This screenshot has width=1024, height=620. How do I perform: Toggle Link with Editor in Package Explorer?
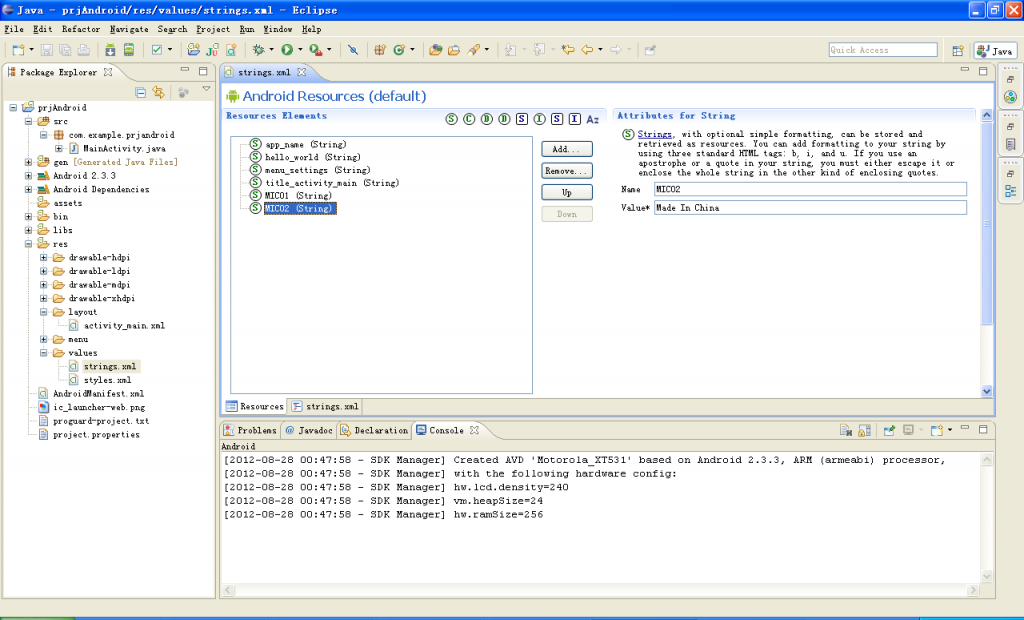pyautogui.click(x=159, y=92)
